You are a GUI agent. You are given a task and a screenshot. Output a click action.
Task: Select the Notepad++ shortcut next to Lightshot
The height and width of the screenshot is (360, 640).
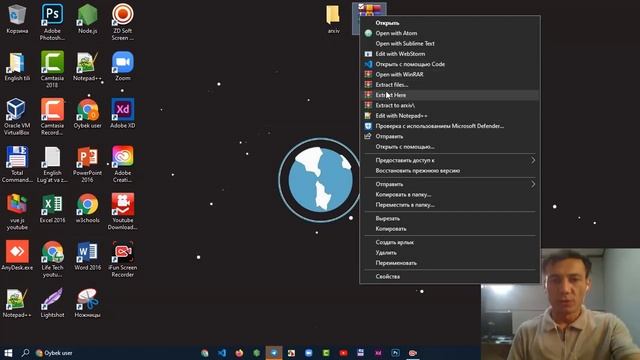pyautogui.click(x=17, y=303)
